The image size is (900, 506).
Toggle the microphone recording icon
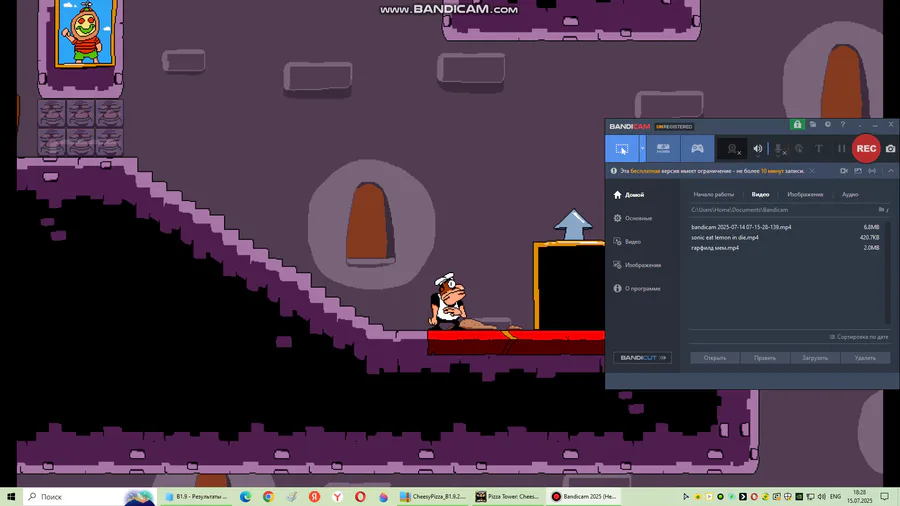click(x=779, y=149)
